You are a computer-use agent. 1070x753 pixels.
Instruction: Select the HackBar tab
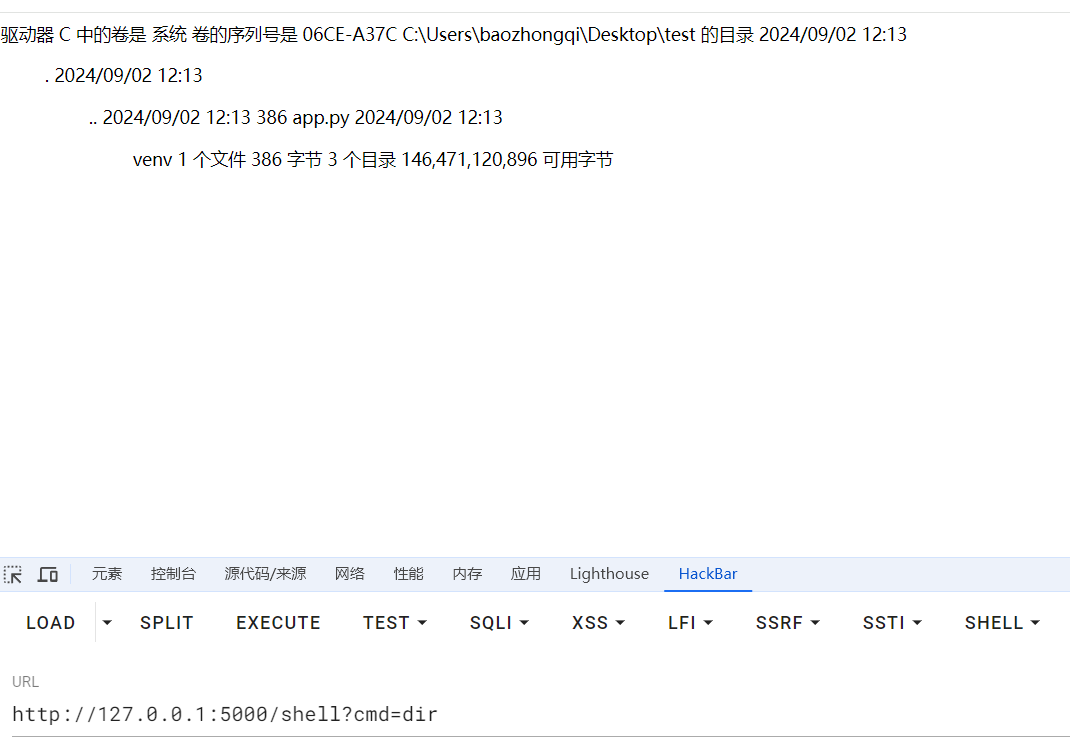click(x=708, y=574)
